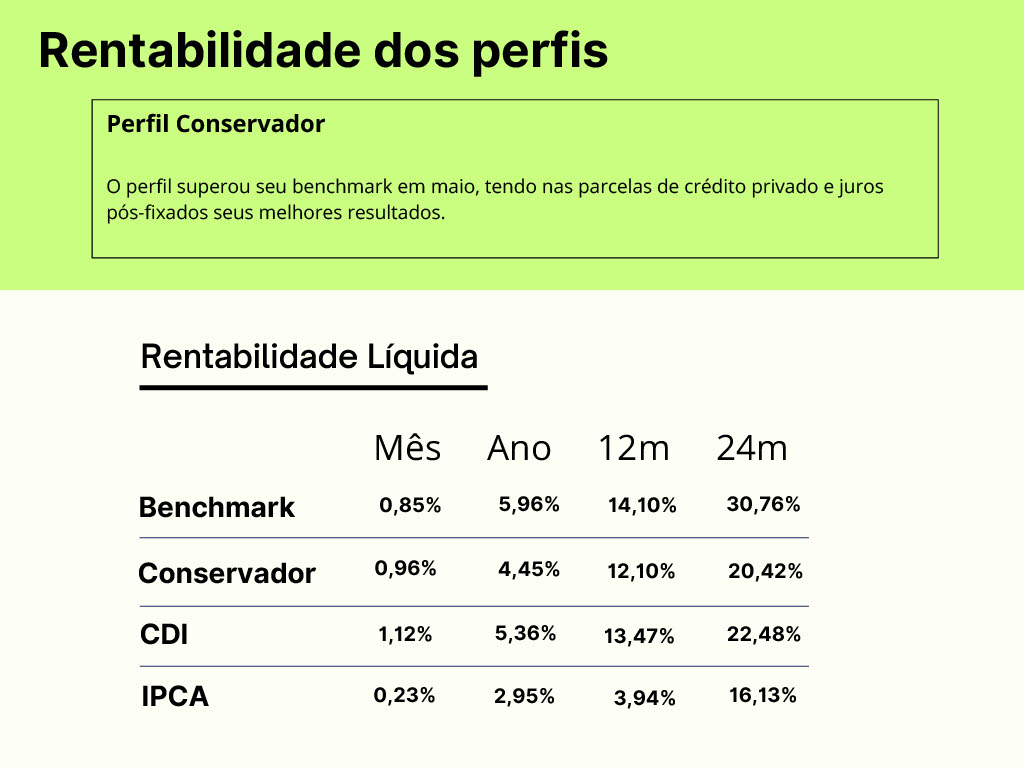Click the 'Rentabilidade dos perfis' title
The width and height of the screenshot is (1024, 769).
(x=323, y=50)
